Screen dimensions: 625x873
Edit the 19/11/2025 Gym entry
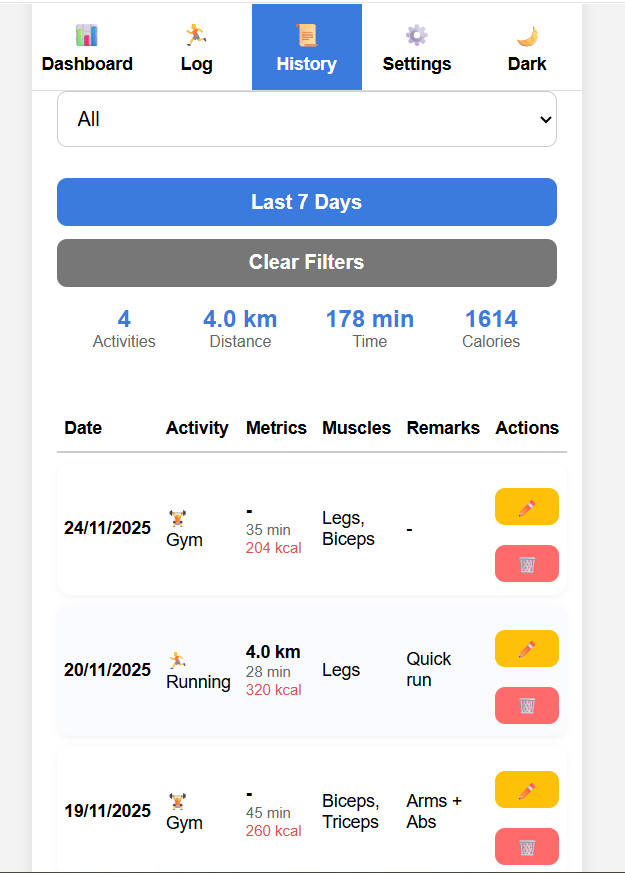[x=526, y=790]
